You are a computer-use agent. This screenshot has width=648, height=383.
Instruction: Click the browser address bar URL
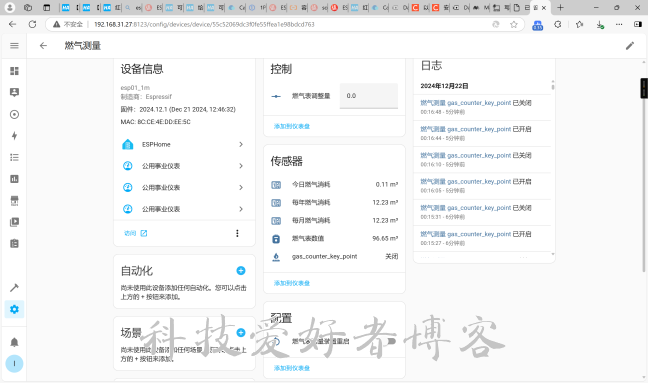[x=204, y=24]
